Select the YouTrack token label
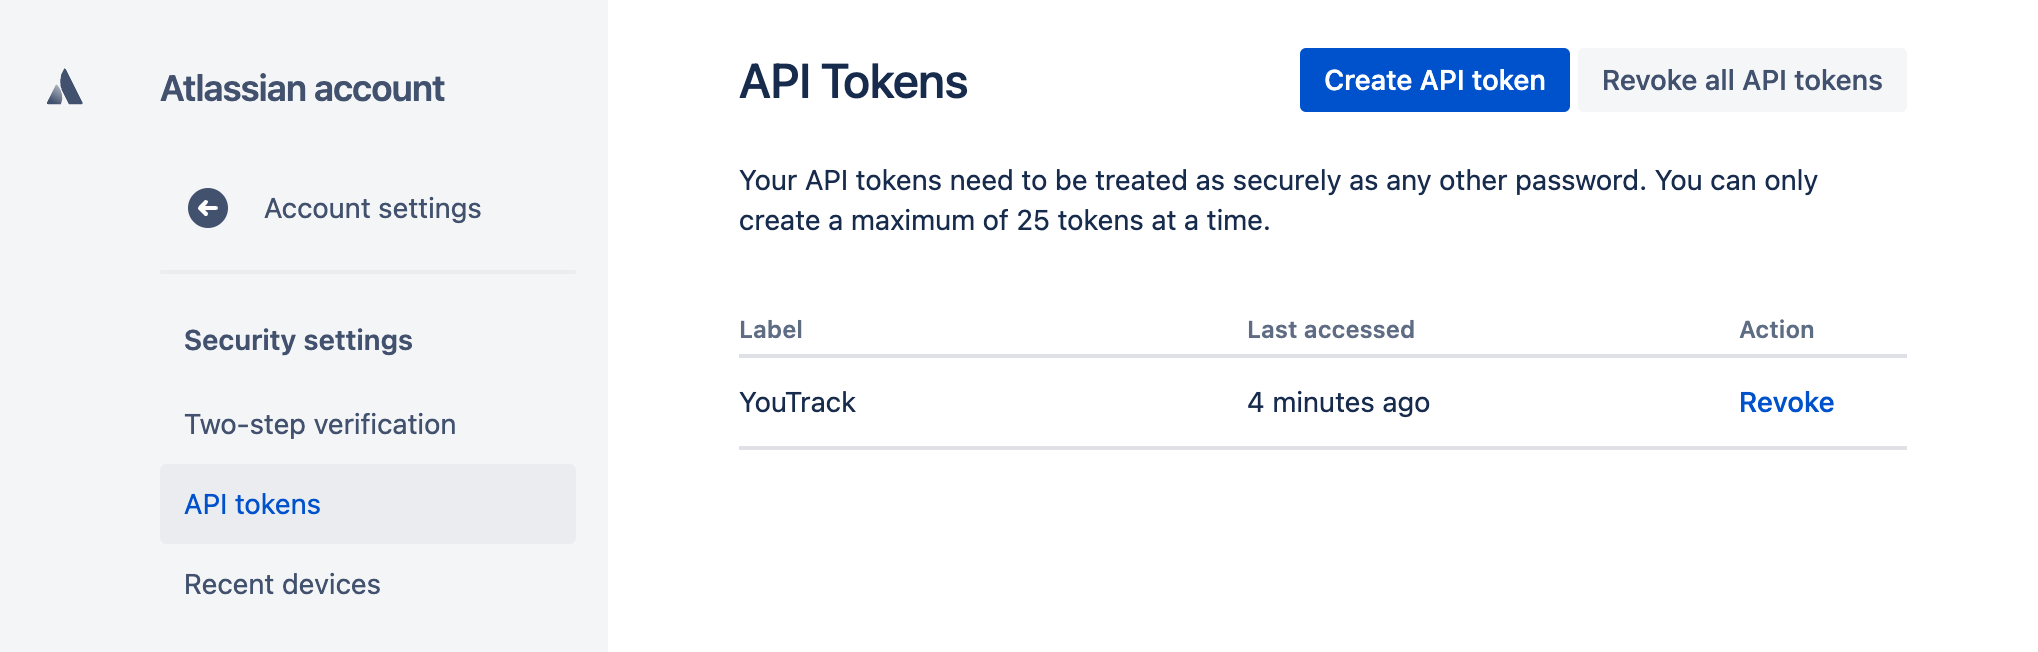The height and width of the screenshot is (652, 2038). (x=797, y=402)
